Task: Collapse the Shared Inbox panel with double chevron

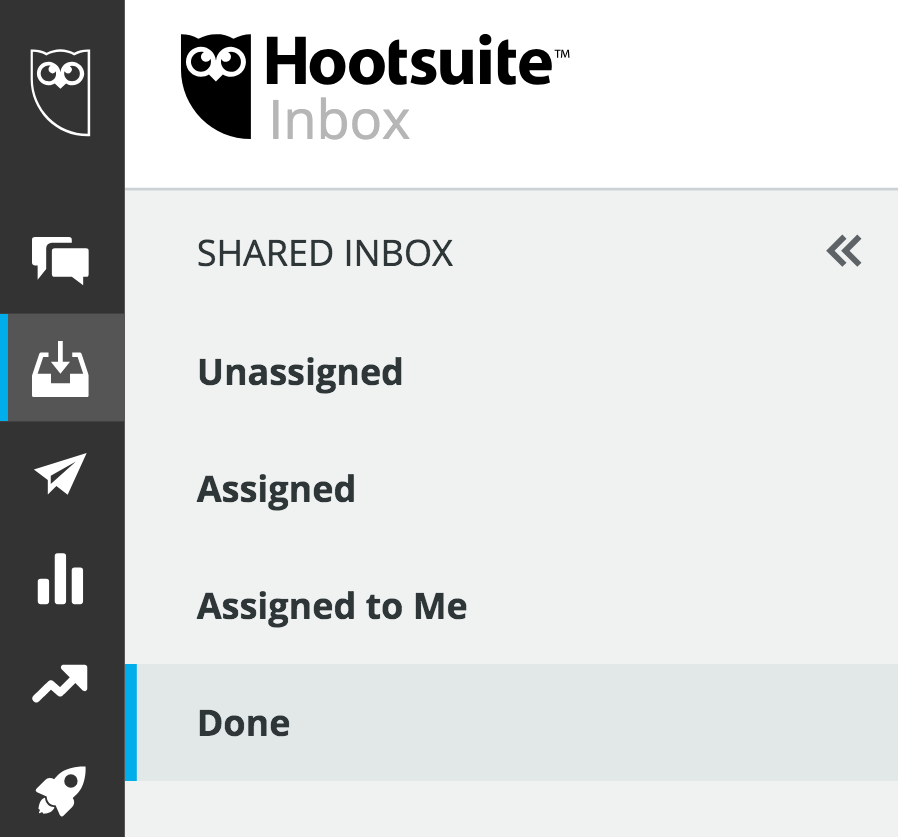Action: pyautogui.click(x=843, y=252)
